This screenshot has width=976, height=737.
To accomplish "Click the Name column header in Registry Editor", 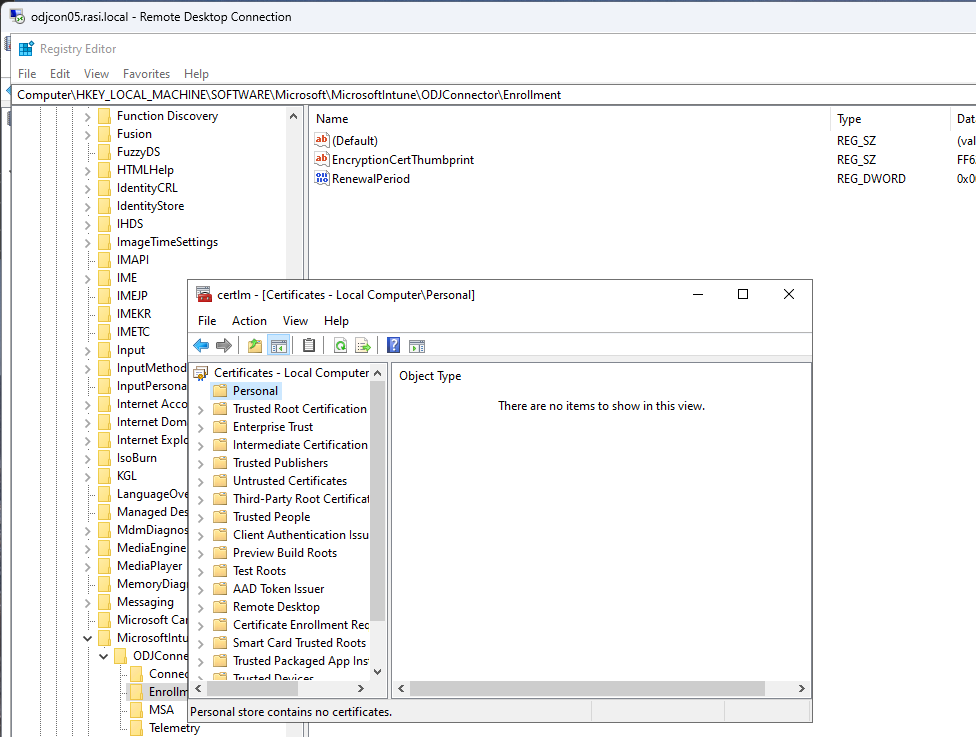I will (x=332, y=119).
